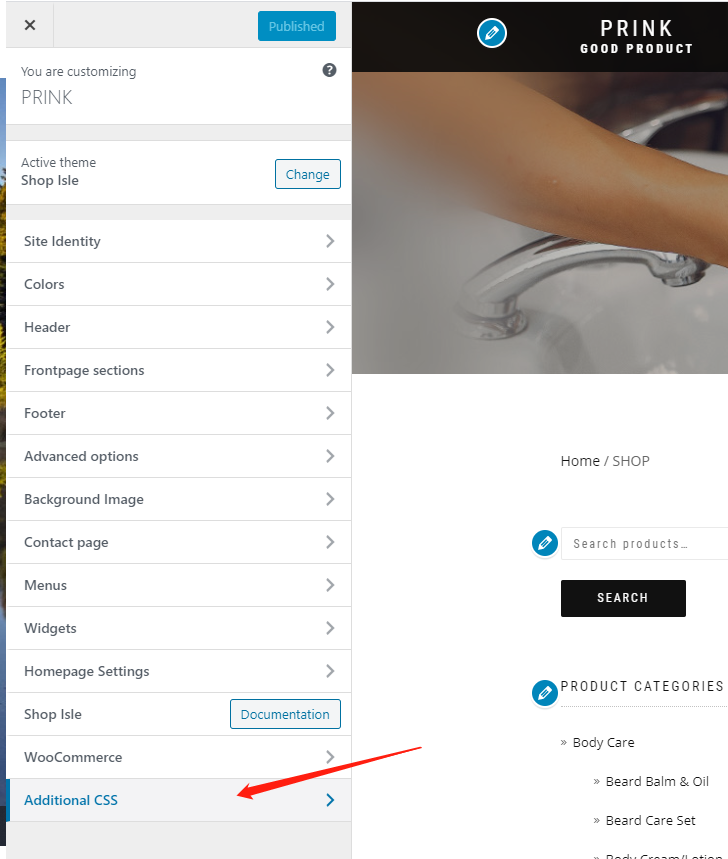Close the customizer with the X icon
Image resolution: width=728 pixels, height=859 pixels.
click(30, 25)
